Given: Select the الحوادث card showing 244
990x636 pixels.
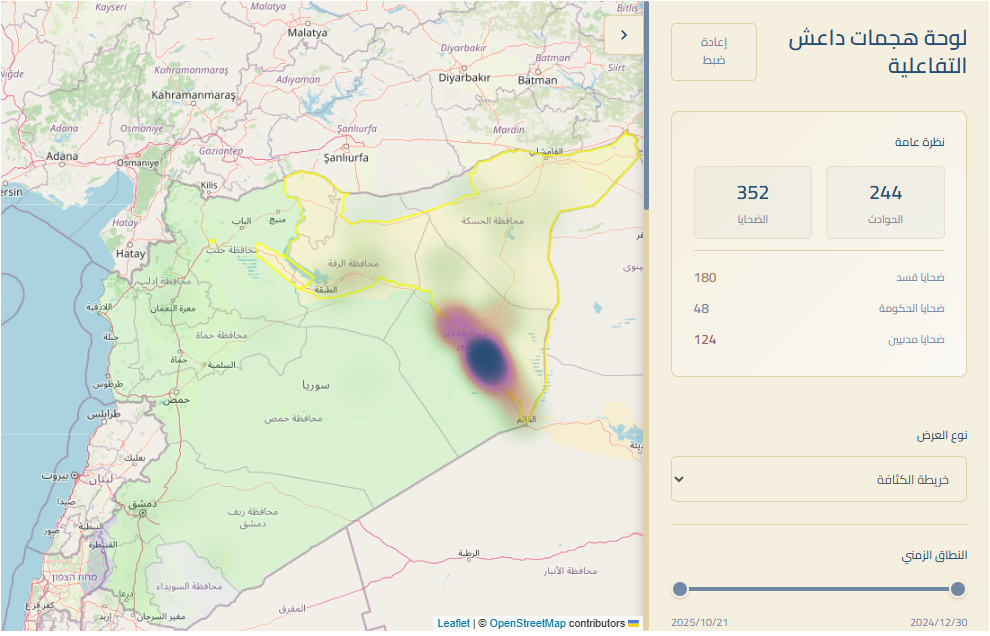Looking at the screenshot, I should pos(885,202).
